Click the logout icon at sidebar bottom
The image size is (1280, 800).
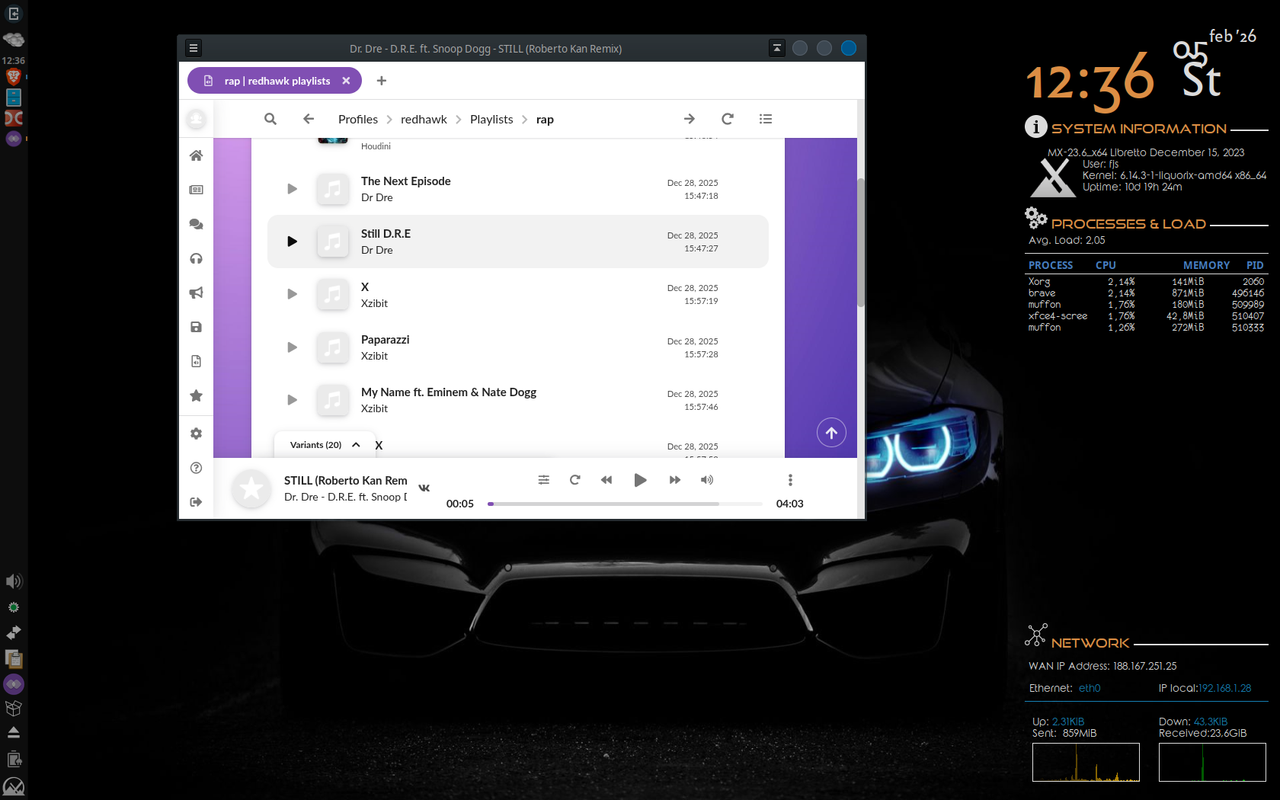click(x=196, y=502)
